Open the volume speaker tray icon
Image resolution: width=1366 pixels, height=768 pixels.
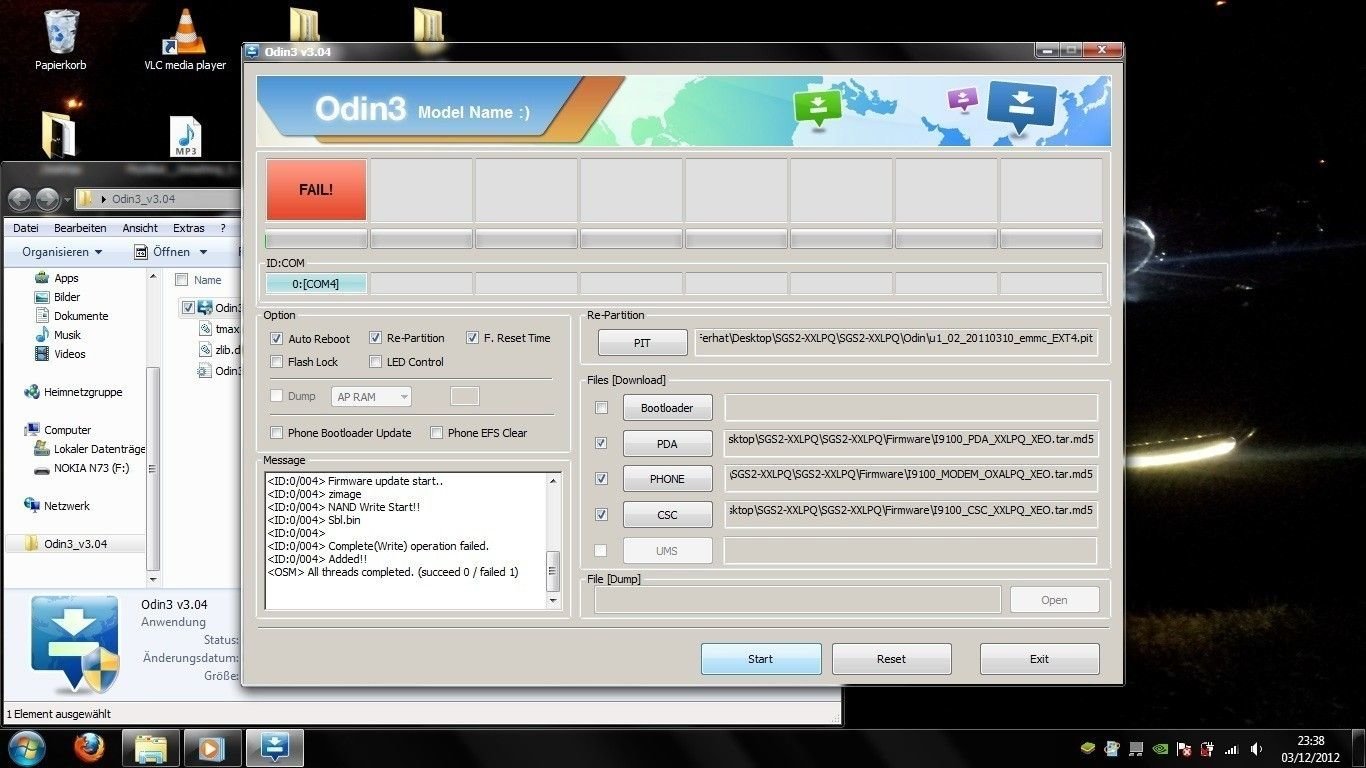click(1257, 749)
